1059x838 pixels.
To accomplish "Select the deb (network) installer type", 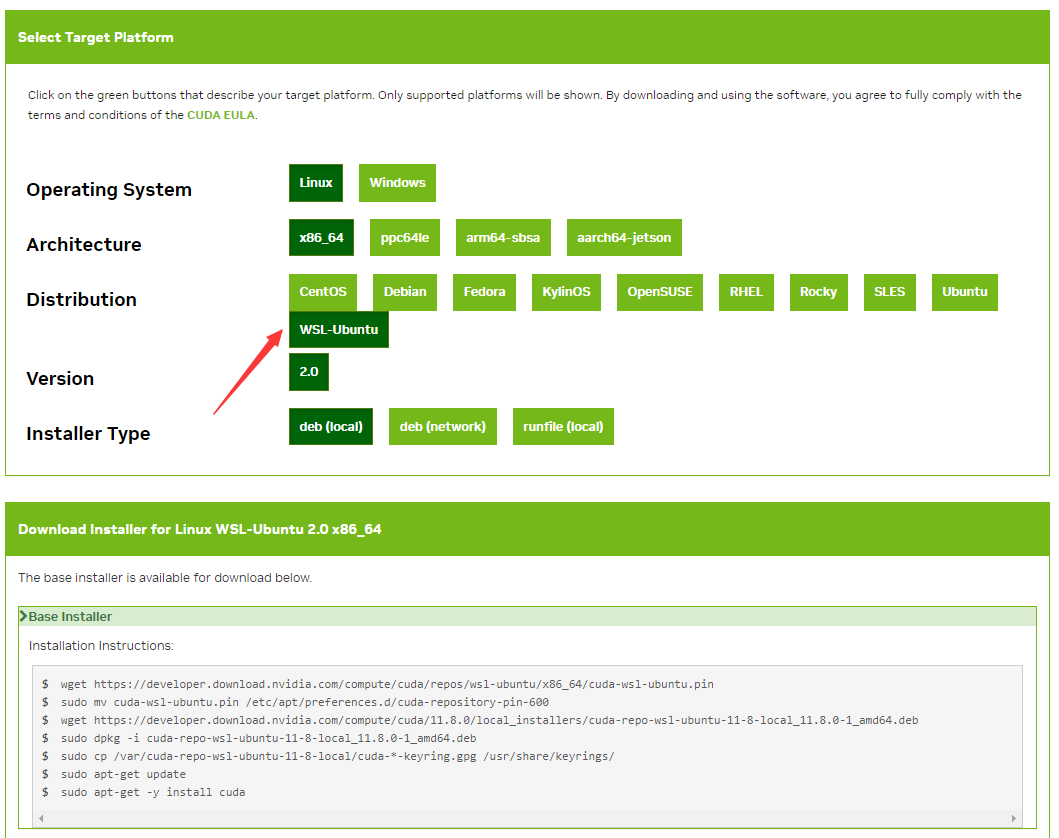I will [x=442, y=426].
